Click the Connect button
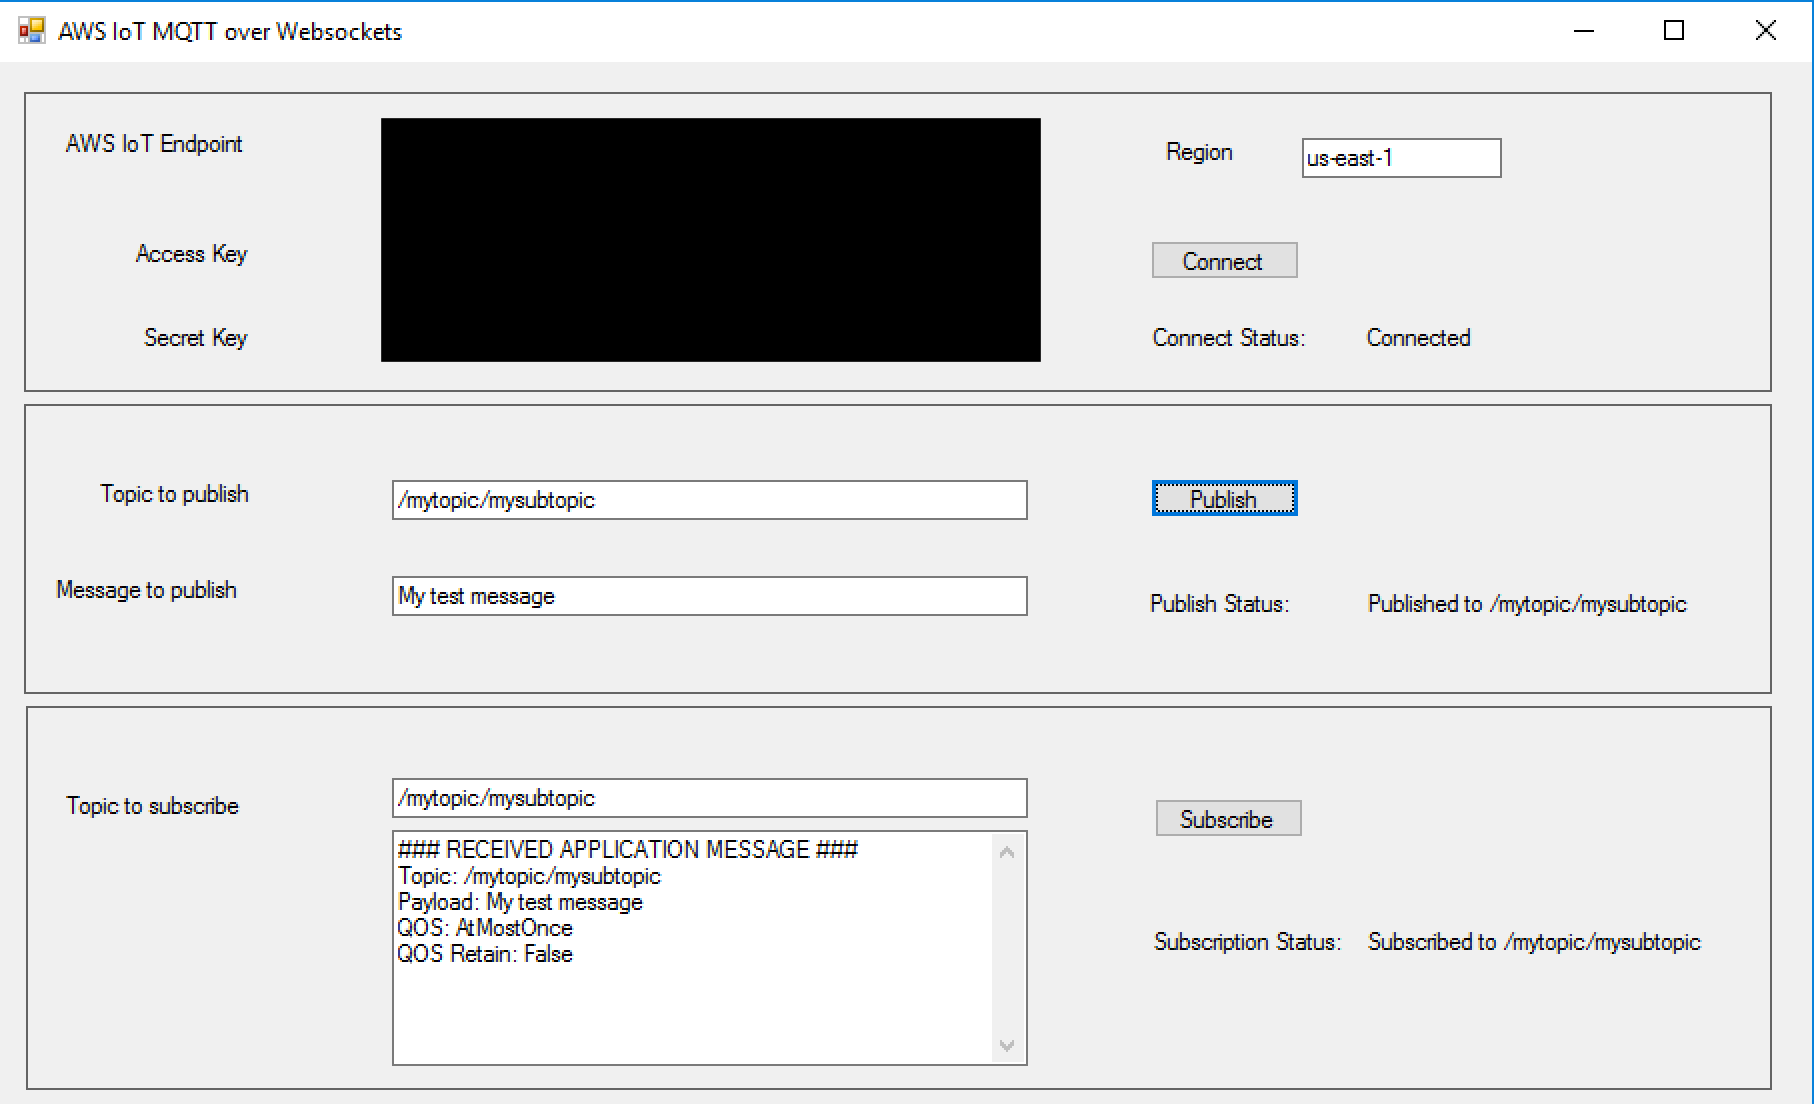 1224,260
